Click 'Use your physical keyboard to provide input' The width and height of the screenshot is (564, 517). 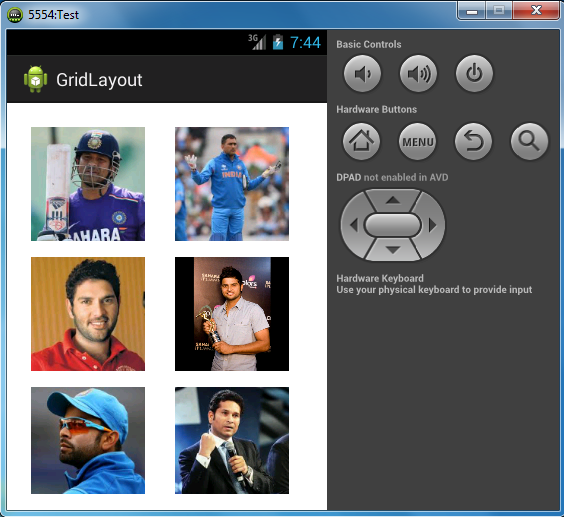(434, 290)
